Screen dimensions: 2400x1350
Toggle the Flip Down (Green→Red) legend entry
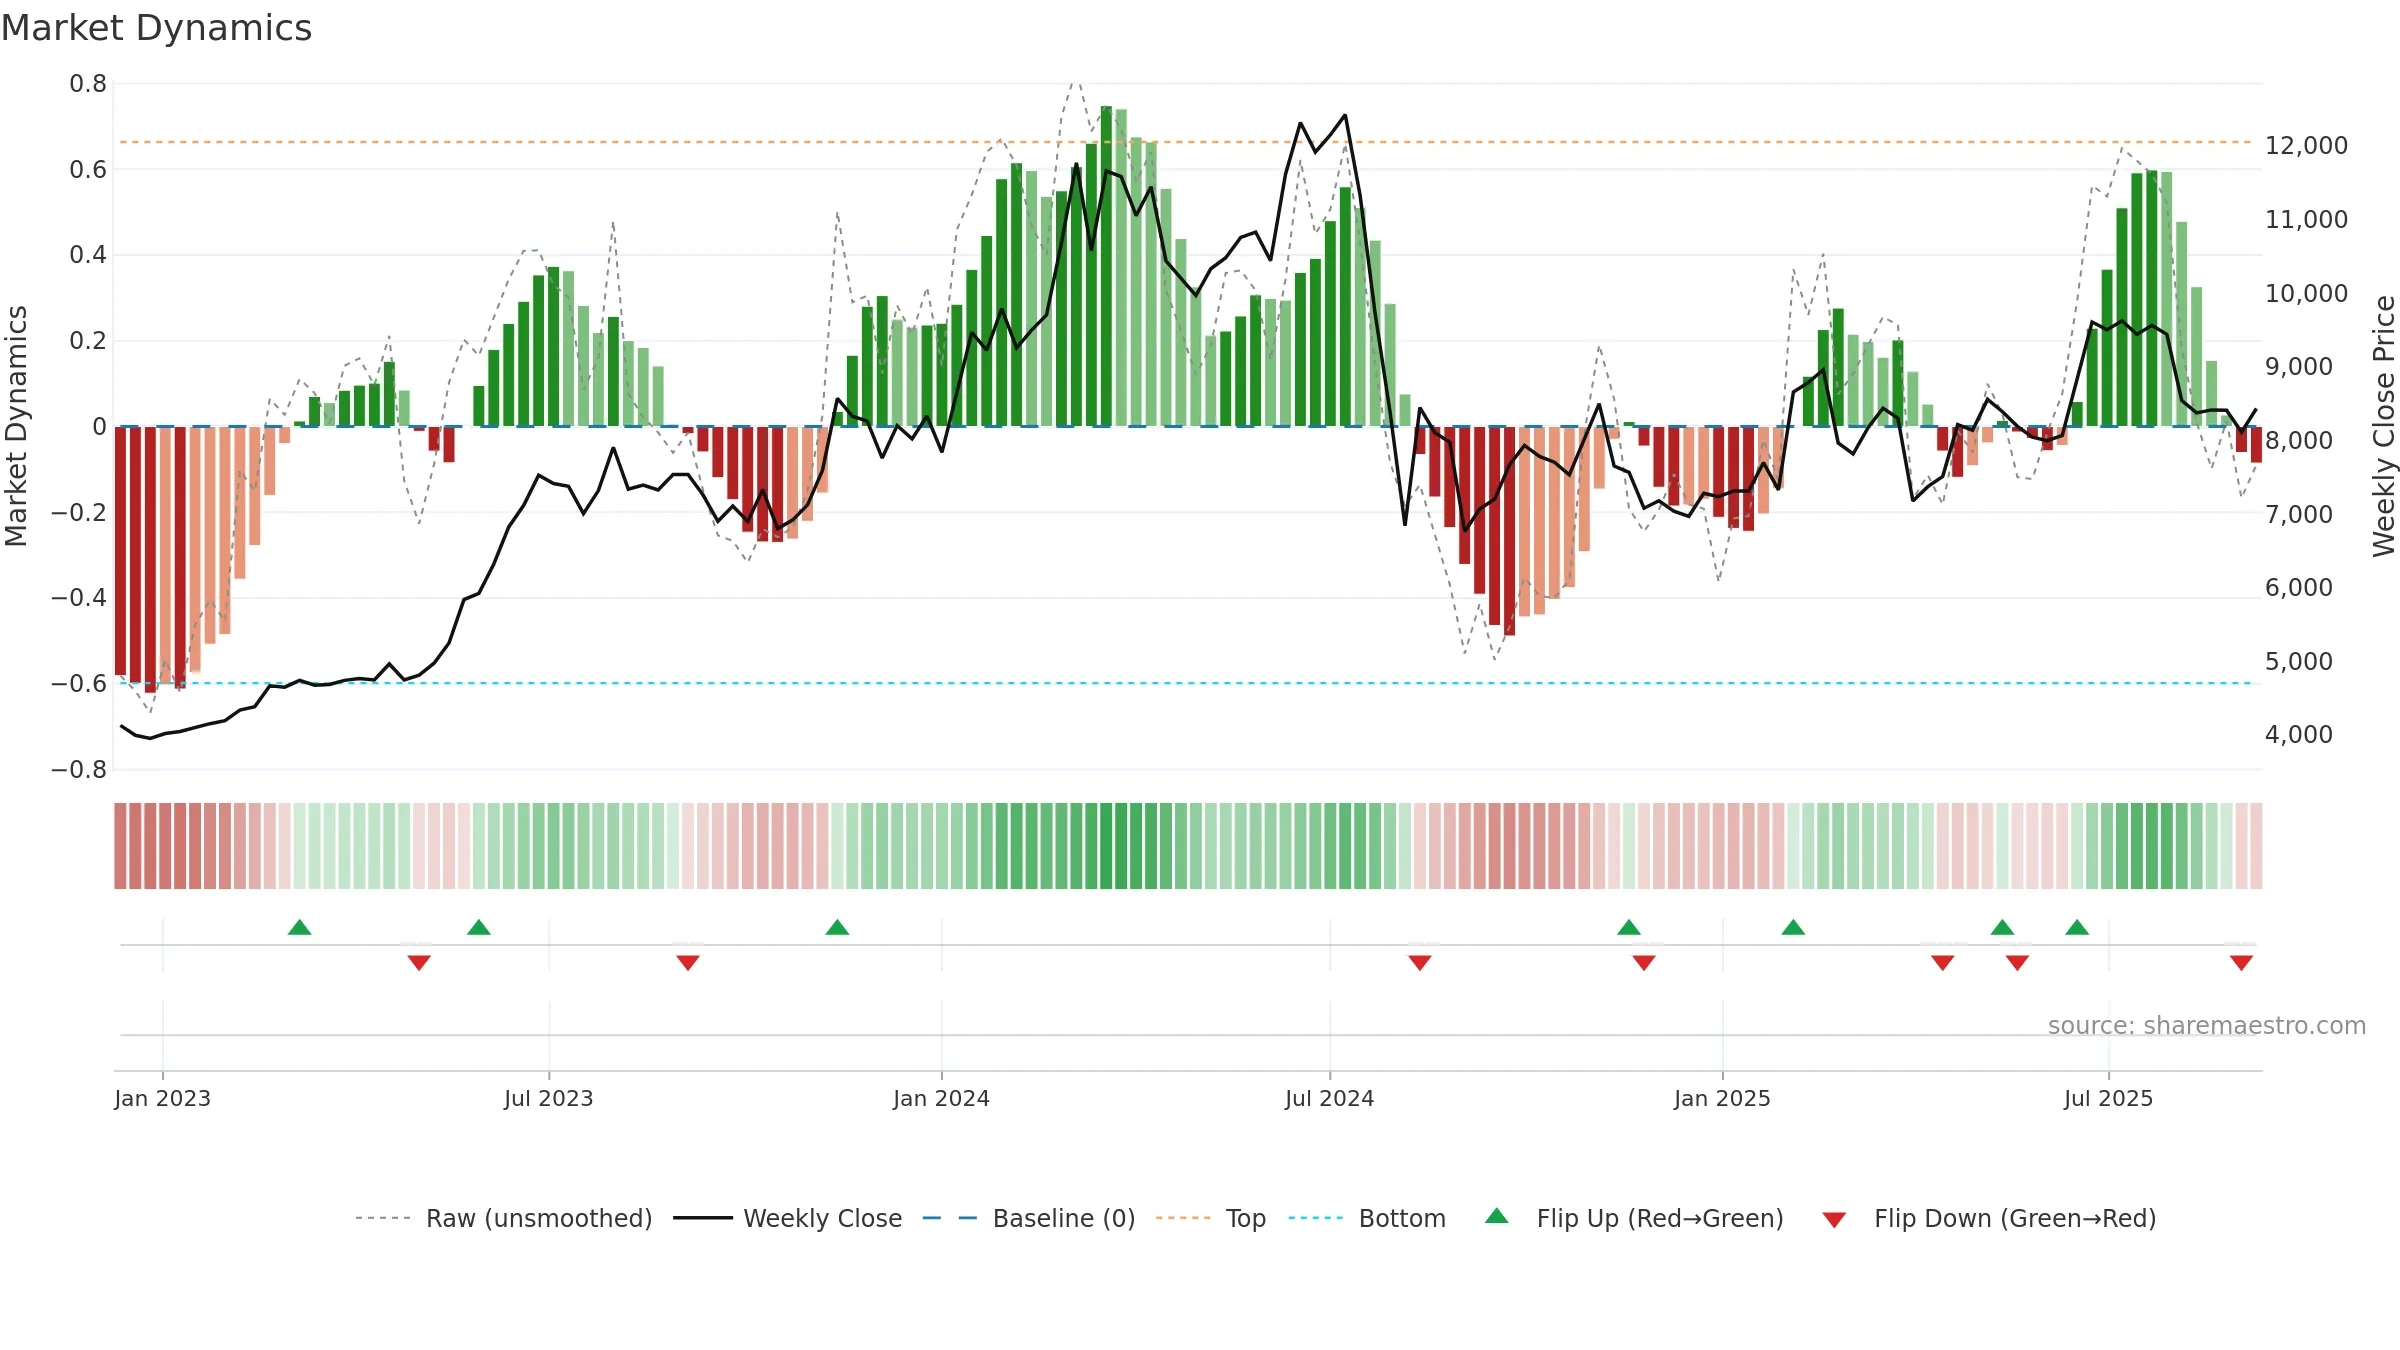pos(1989,1218)
